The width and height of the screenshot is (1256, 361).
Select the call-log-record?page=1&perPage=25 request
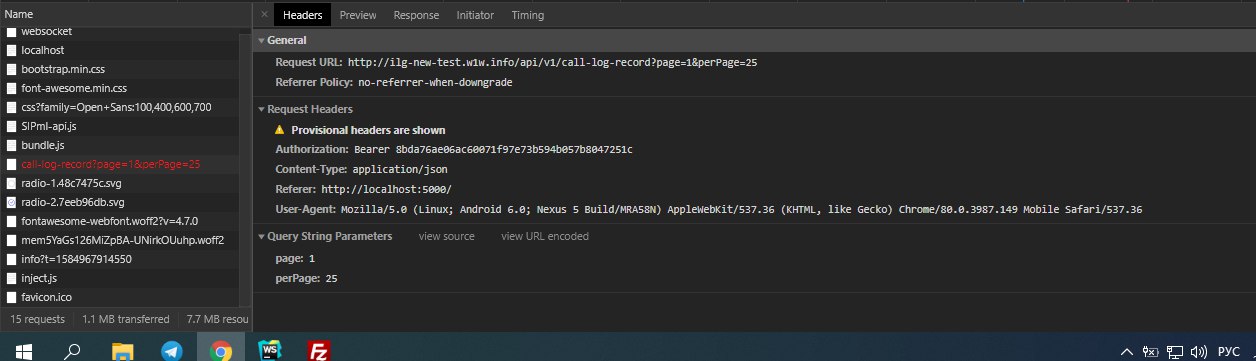click(x=120, y=164)
